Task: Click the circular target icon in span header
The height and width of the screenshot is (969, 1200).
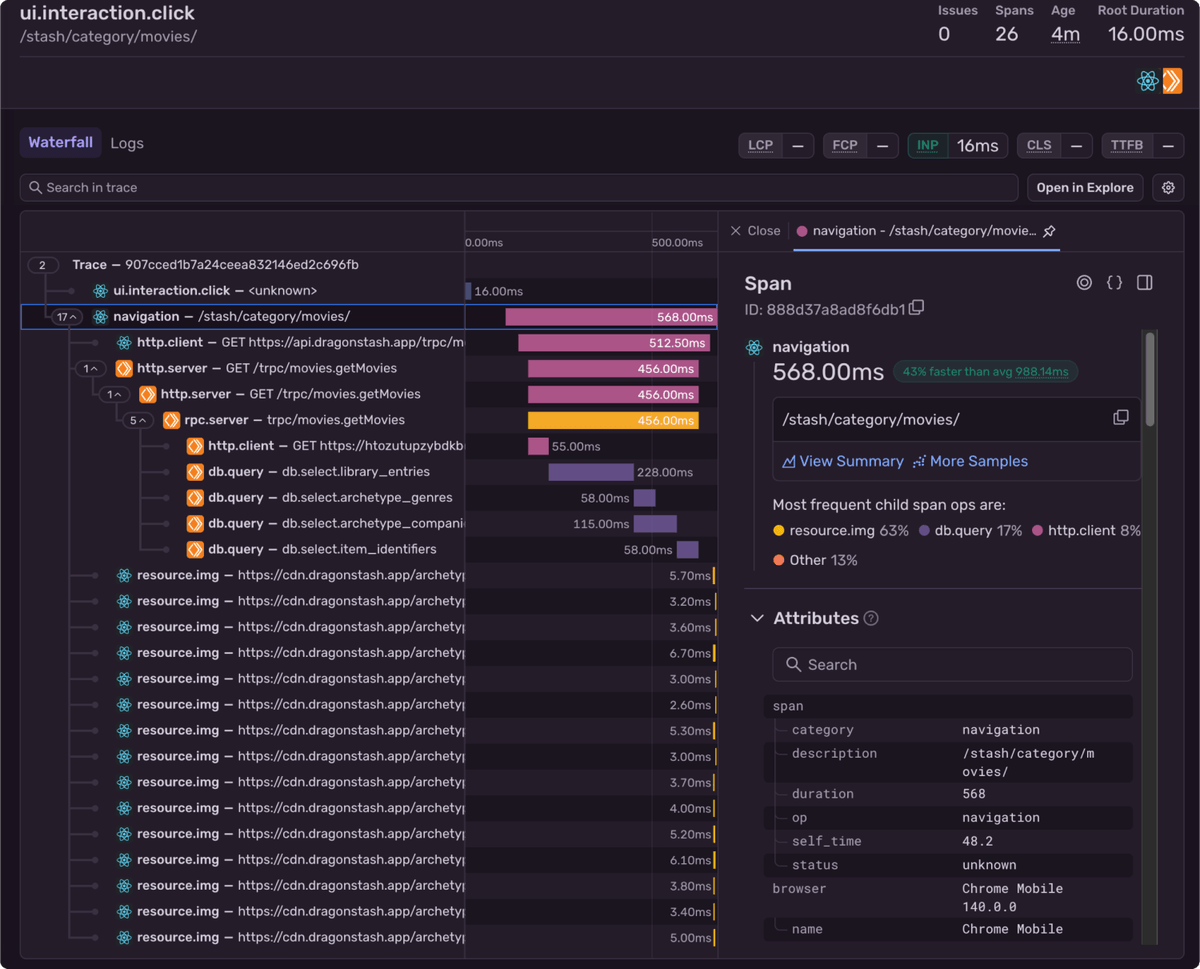Action: click(x=1084, y=283)
